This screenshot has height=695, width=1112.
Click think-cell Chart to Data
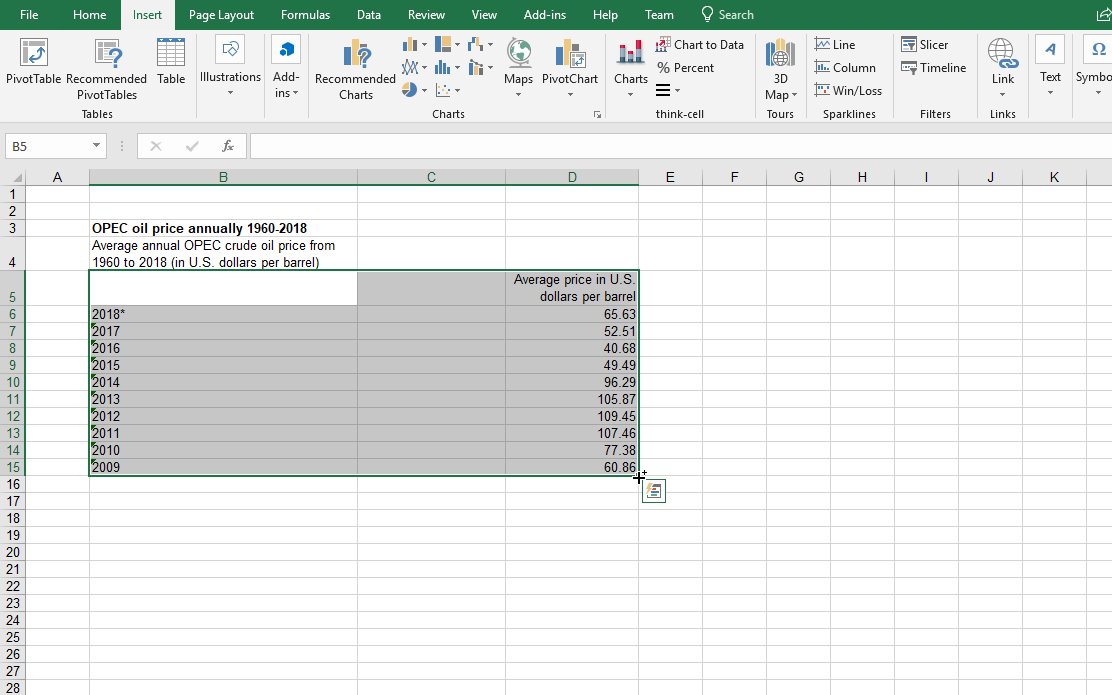[700, 45]
